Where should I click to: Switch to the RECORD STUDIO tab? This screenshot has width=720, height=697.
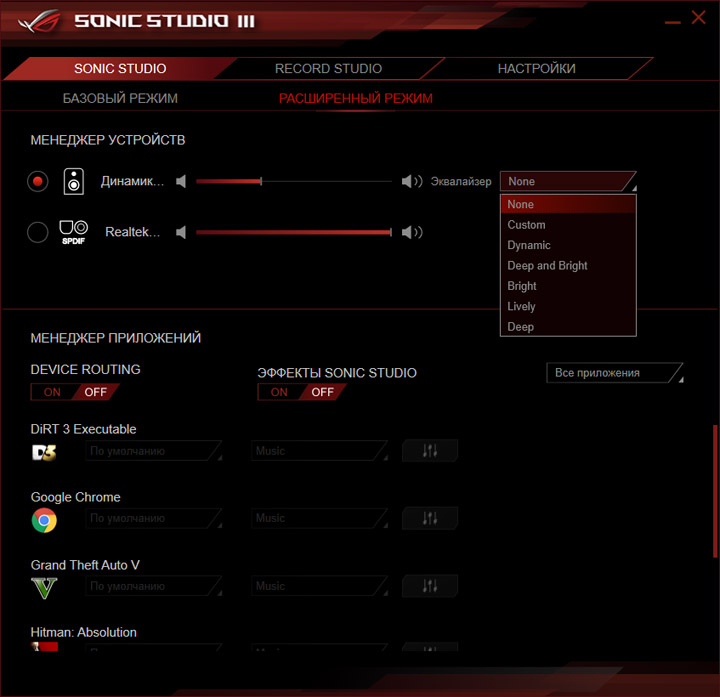coord(328,68)
